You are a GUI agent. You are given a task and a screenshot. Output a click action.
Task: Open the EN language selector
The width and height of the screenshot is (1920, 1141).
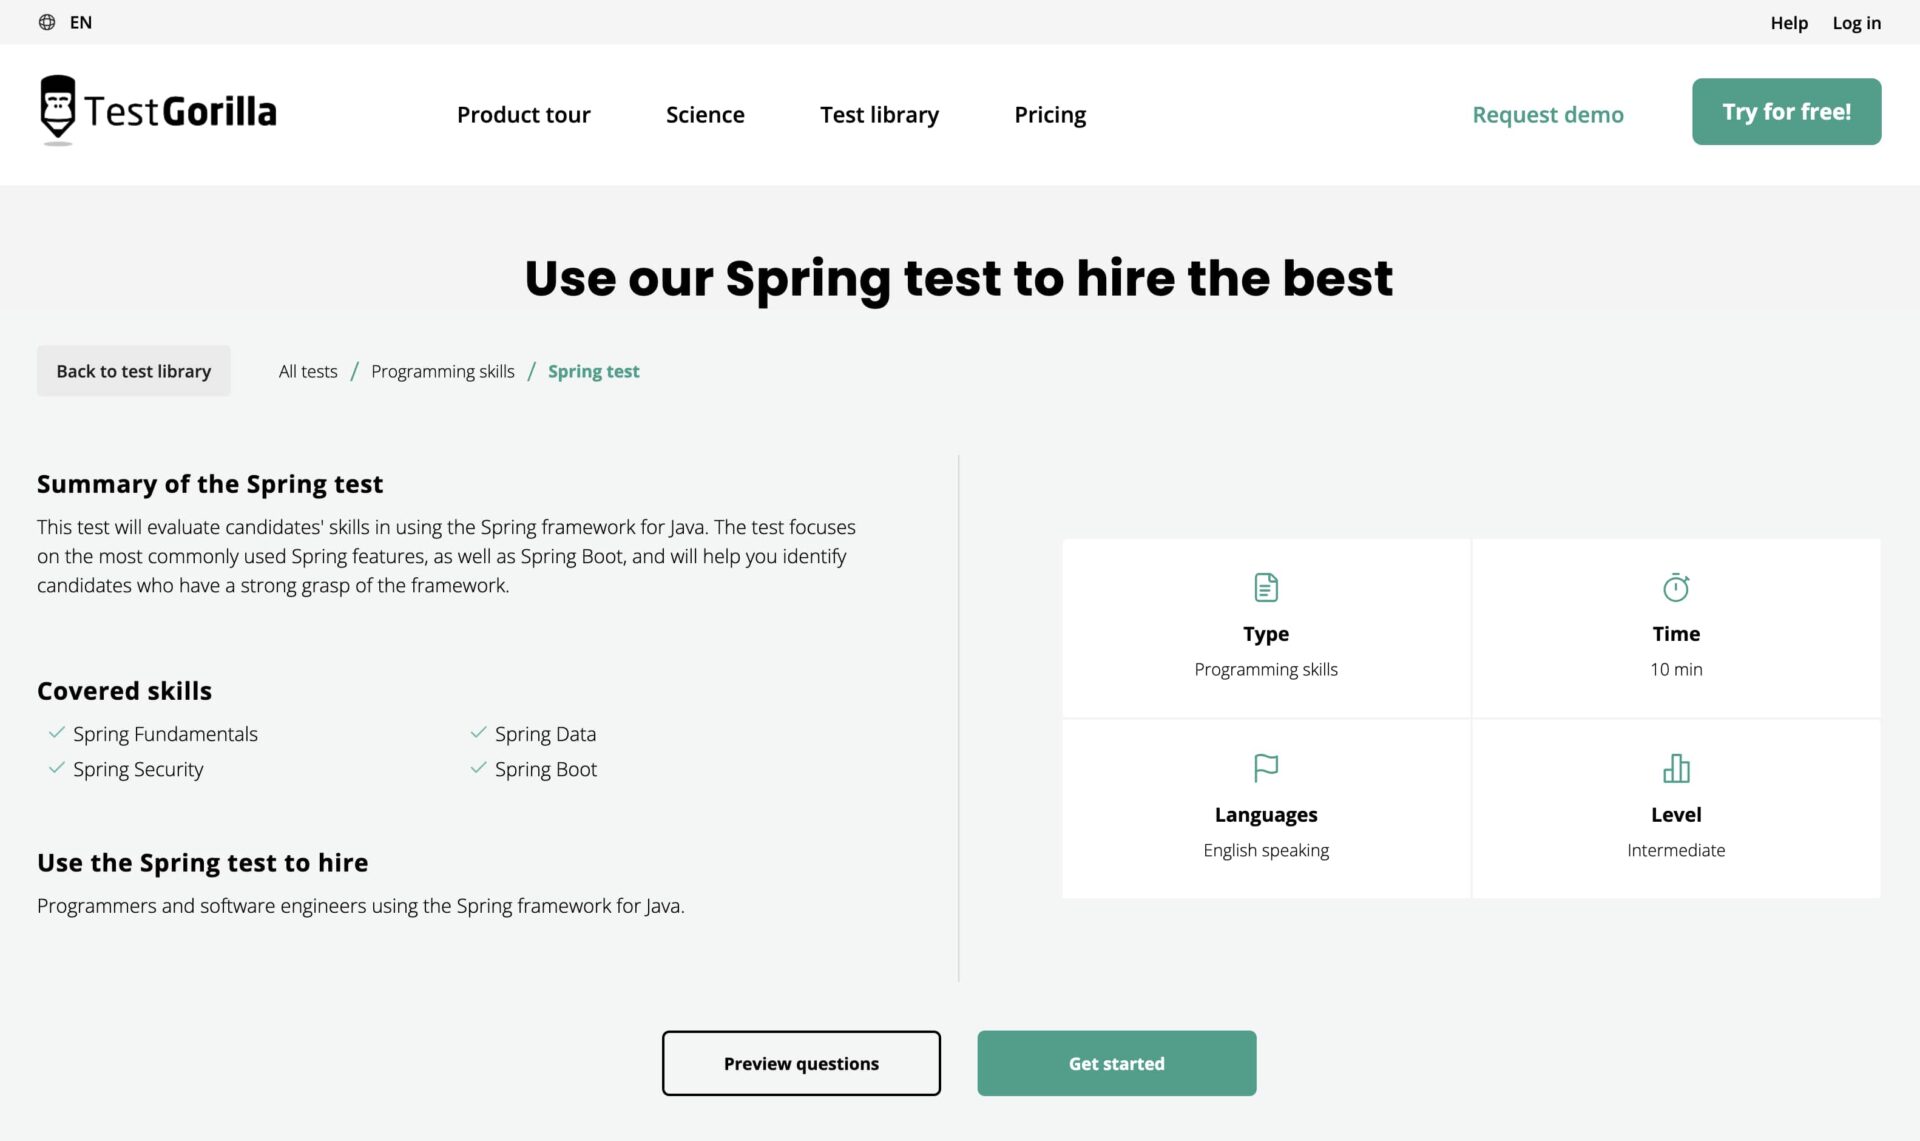81,22
